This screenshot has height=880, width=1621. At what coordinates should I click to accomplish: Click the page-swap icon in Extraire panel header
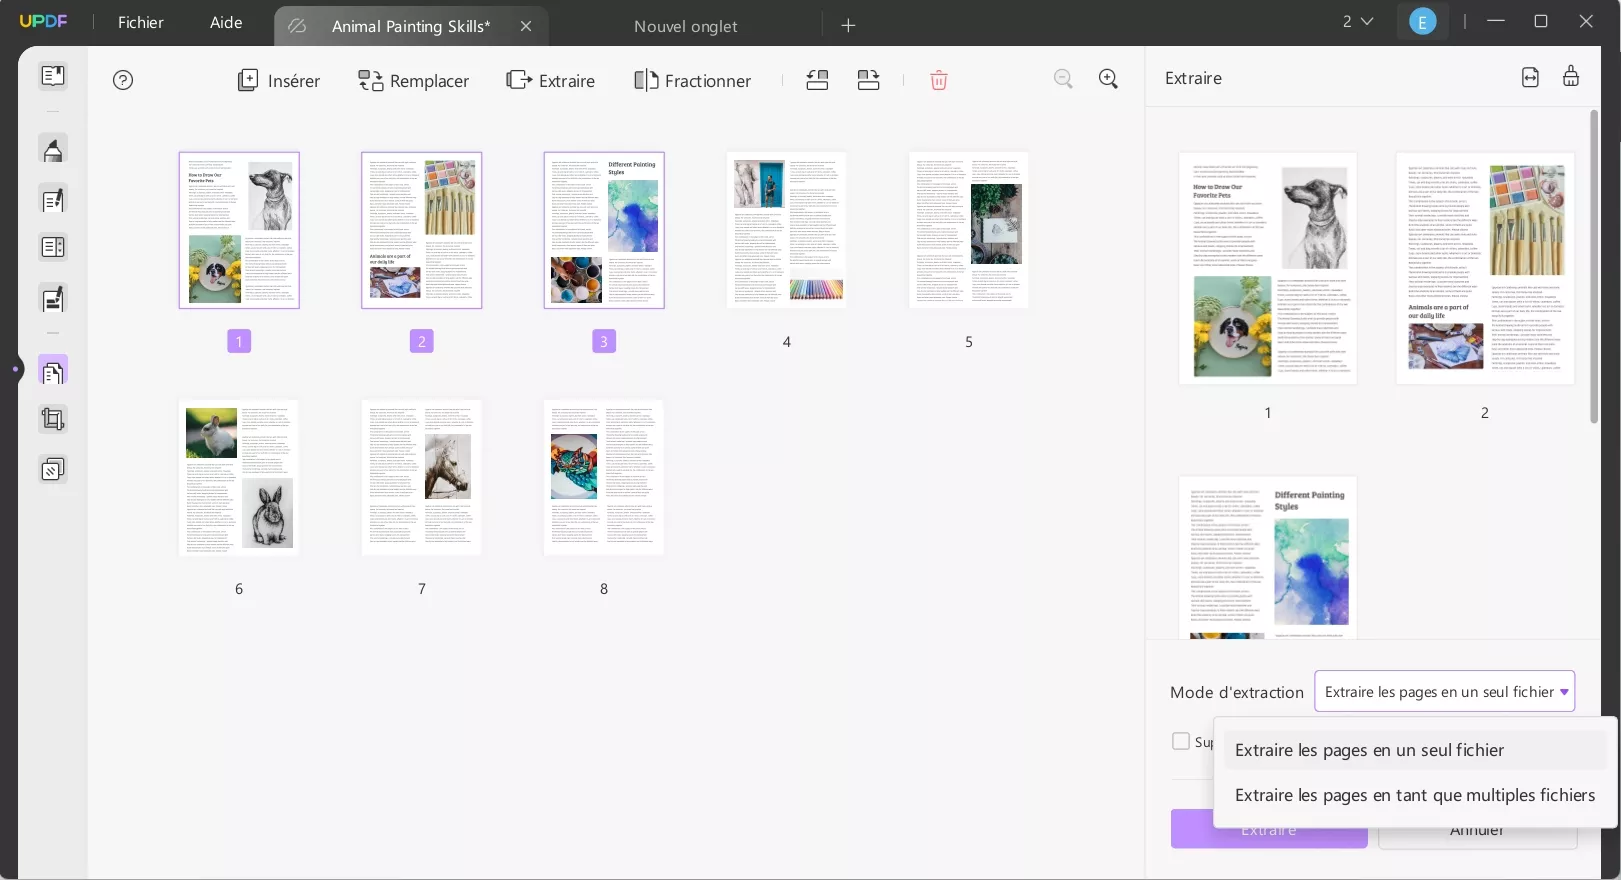(x=1530, y=77)
